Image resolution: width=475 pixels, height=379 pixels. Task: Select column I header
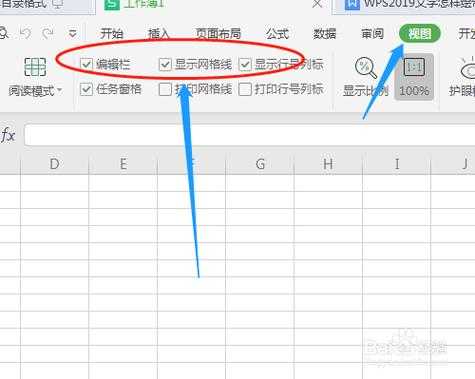[x=397, y=164]
